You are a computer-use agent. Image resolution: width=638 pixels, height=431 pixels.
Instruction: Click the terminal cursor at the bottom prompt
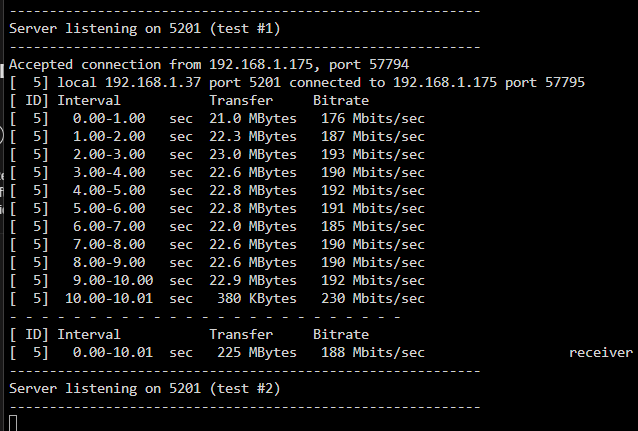13,423
